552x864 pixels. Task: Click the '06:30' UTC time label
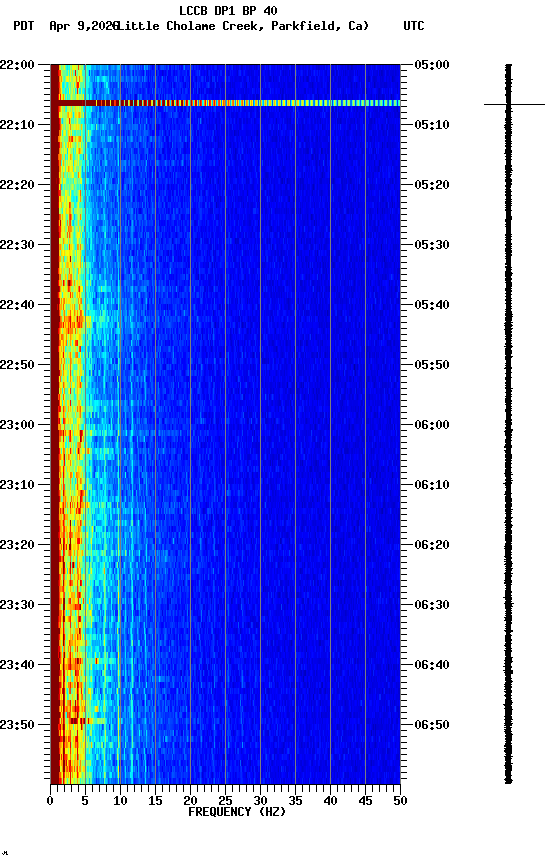[x=432, y=606]
